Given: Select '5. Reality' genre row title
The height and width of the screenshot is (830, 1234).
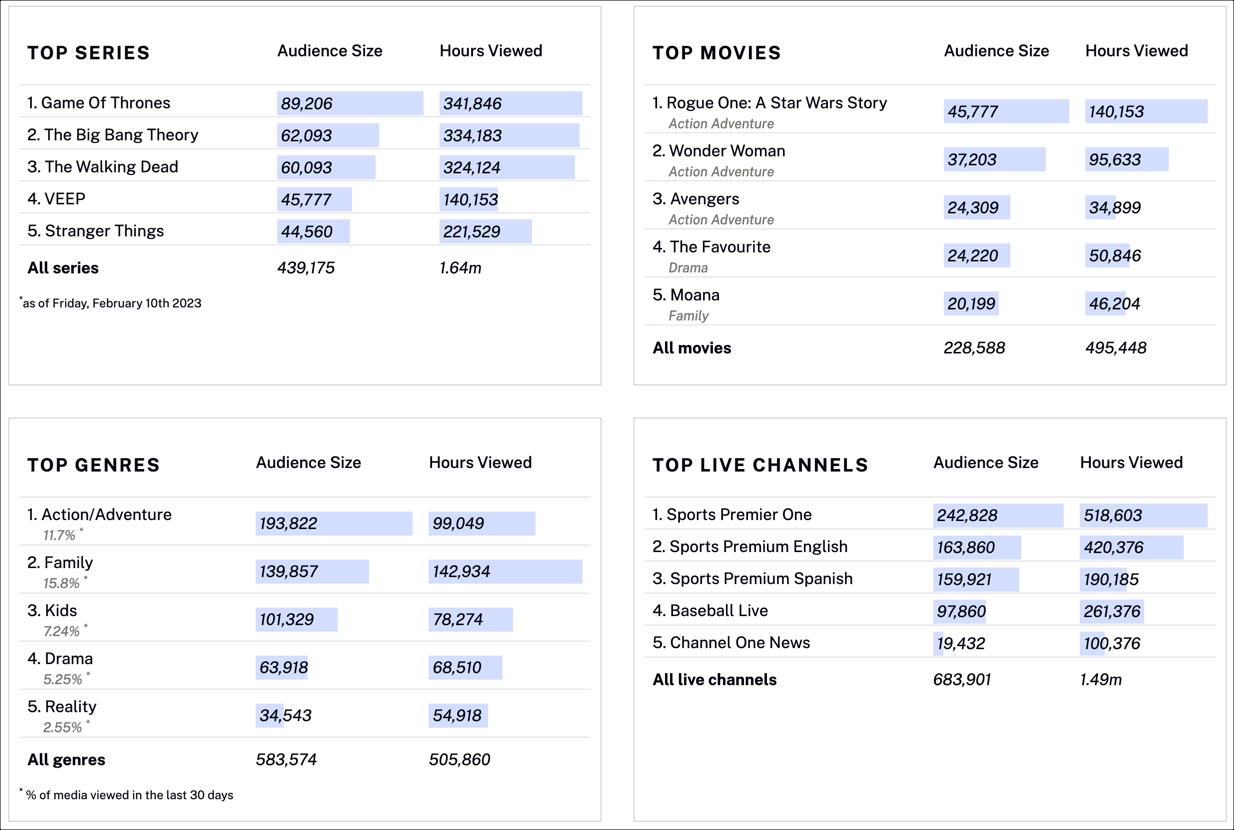Looking at the screenshot, I should click(x=62, y=707).
